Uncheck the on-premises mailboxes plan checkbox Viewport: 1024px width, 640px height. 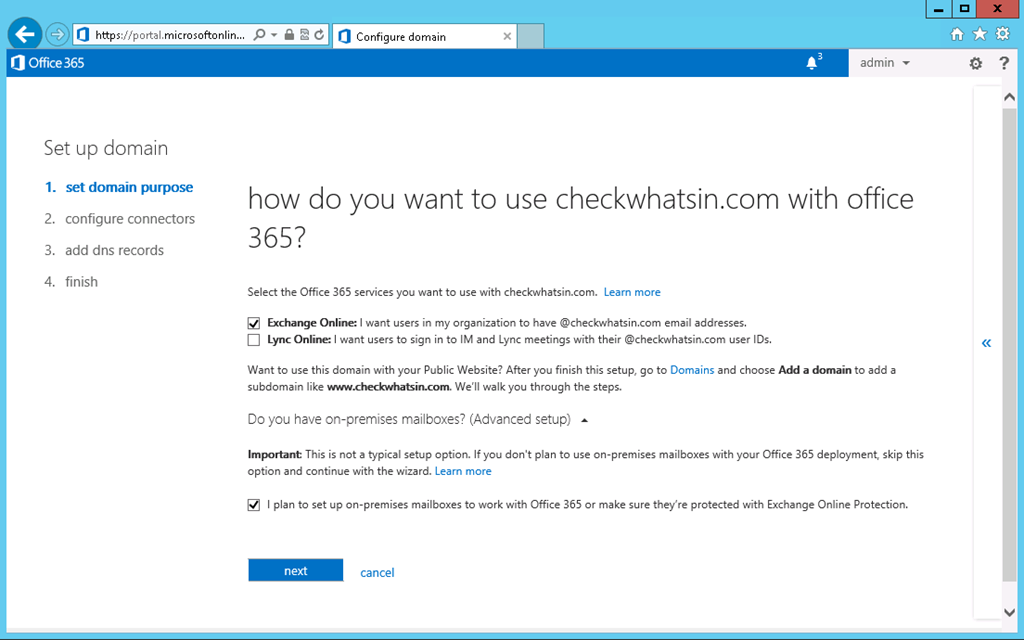[253, 505]
